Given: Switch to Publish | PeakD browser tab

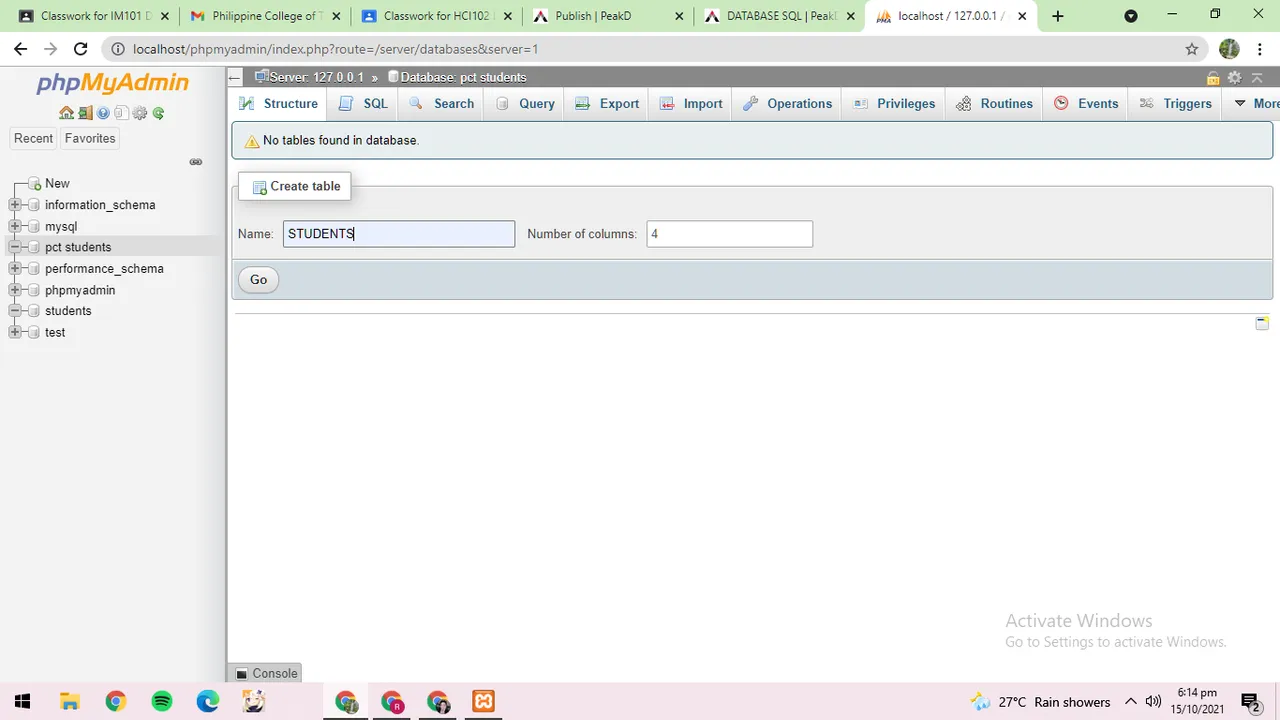Looking at the screenshot, I should pyautogui.click(x=610, y=16).
